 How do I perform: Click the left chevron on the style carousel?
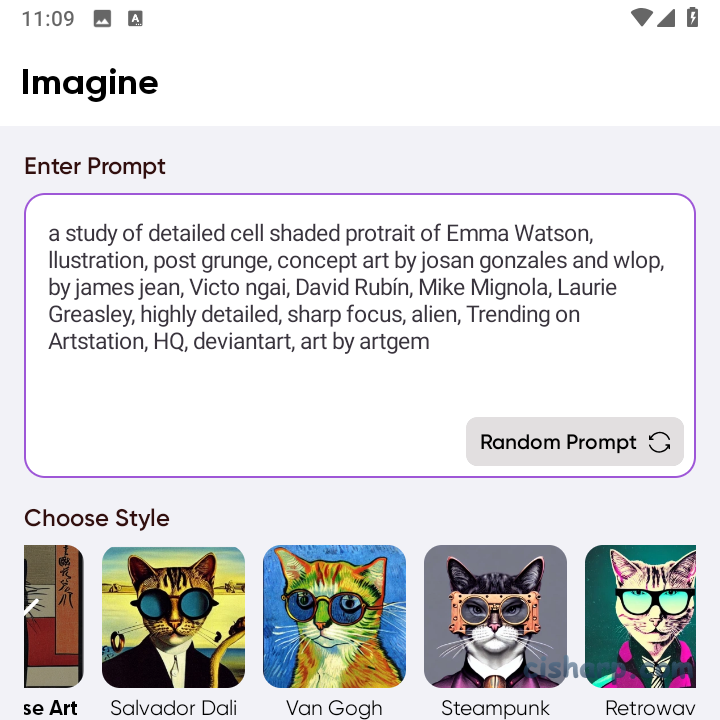click(x=31, y=606)
